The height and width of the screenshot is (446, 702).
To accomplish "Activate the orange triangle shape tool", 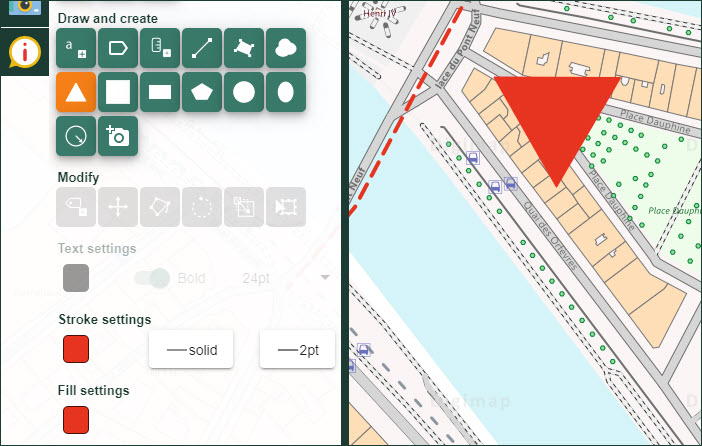I will click(76, 92).
